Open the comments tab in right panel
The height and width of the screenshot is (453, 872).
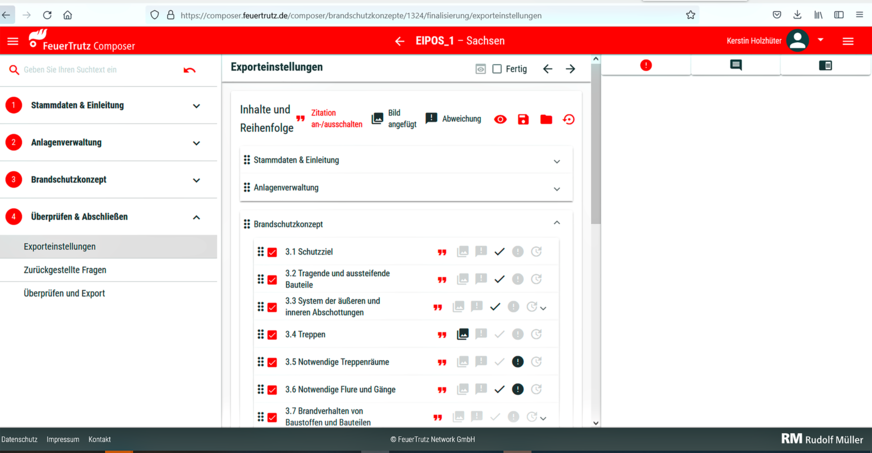735,65
